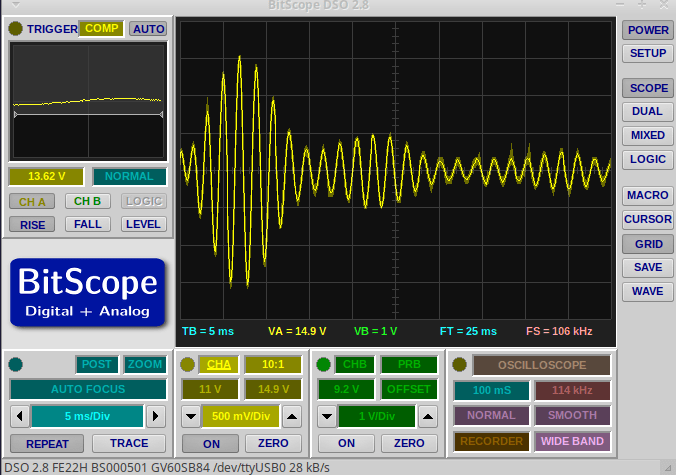Open the 500 mV/Div selector
The image size is (676, 475).
tap(241, 417)
